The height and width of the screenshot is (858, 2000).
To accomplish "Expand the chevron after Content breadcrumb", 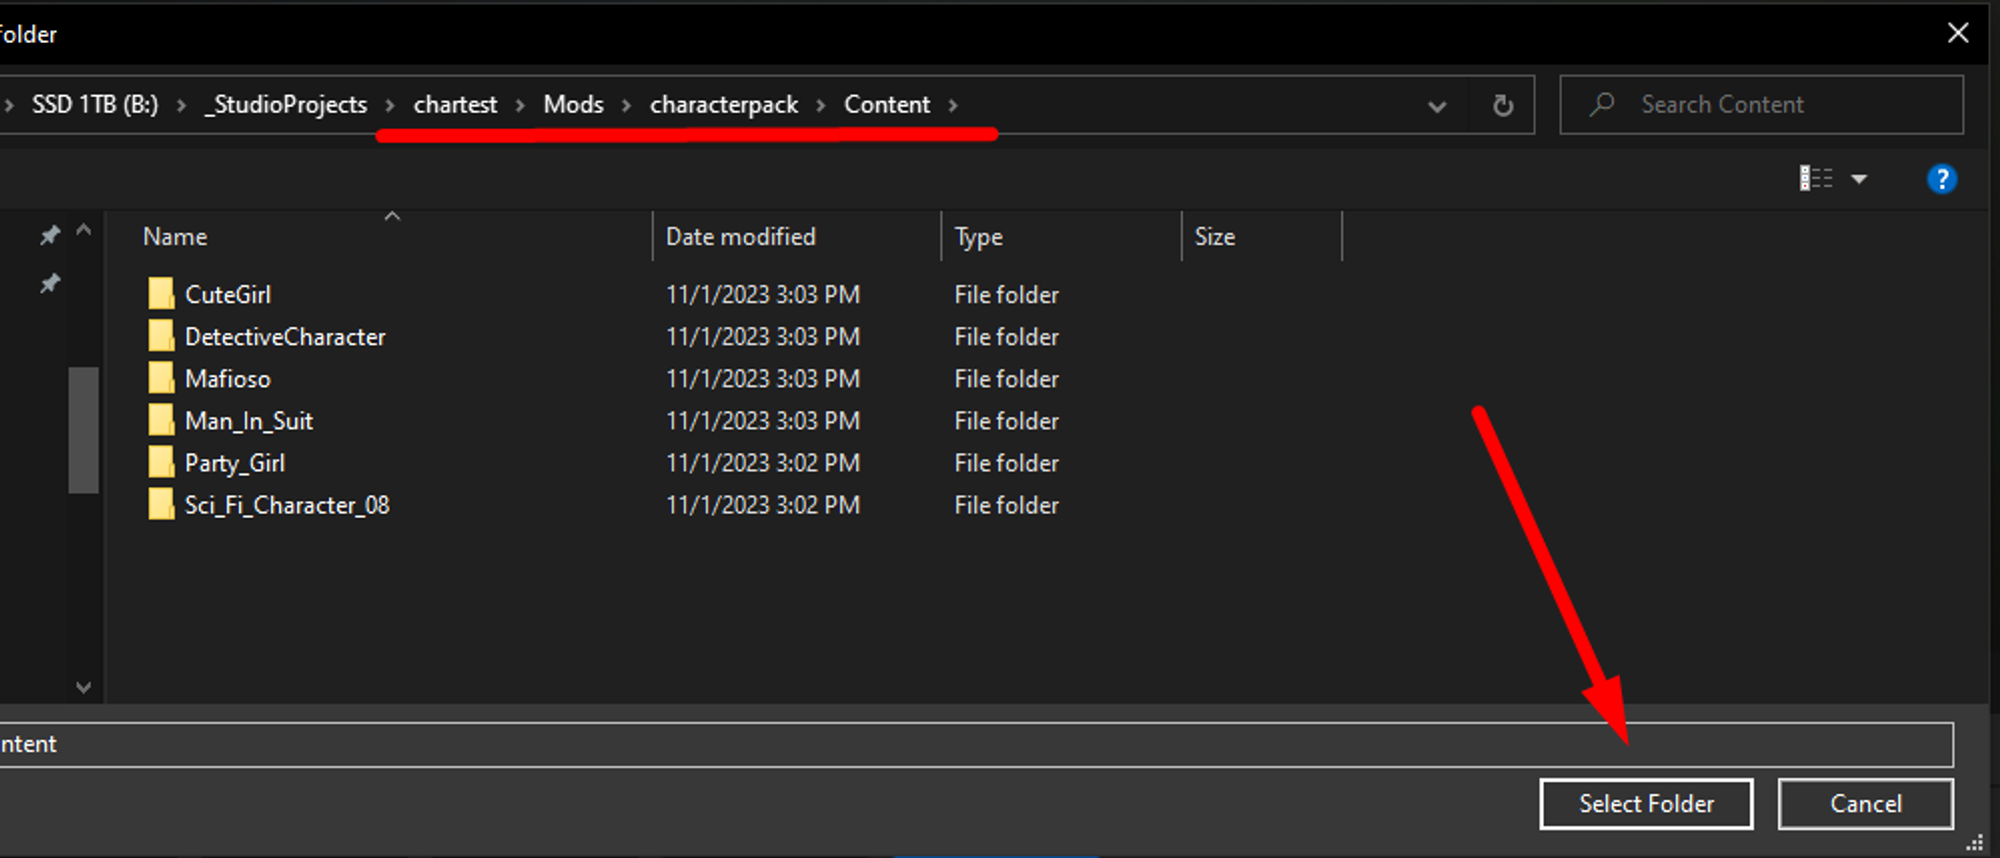I will (x=953, y=105).
